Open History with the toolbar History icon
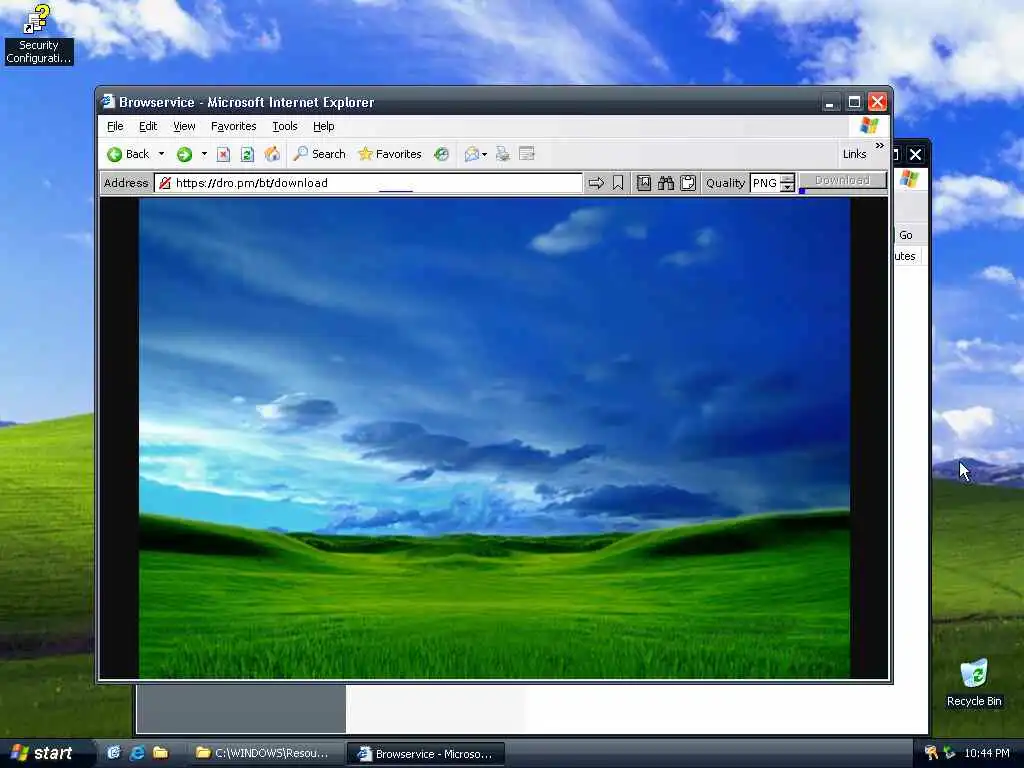Screen dimensions: 1024x768 point(441,154)
